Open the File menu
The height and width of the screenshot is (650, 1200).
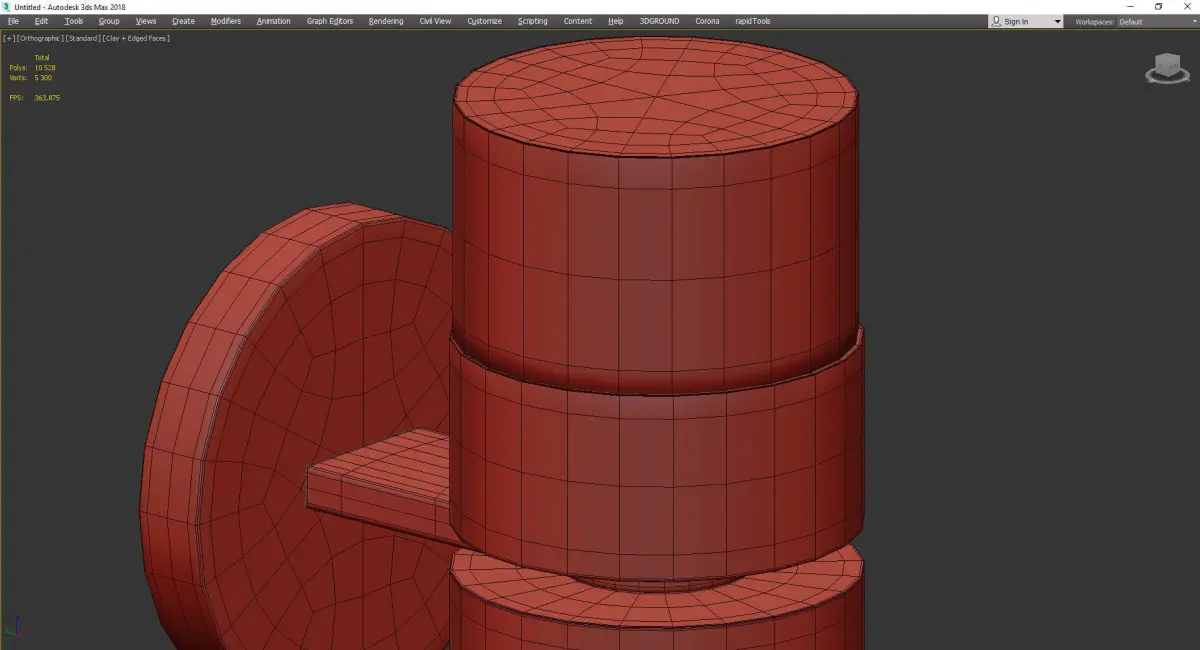coord(13,21)
